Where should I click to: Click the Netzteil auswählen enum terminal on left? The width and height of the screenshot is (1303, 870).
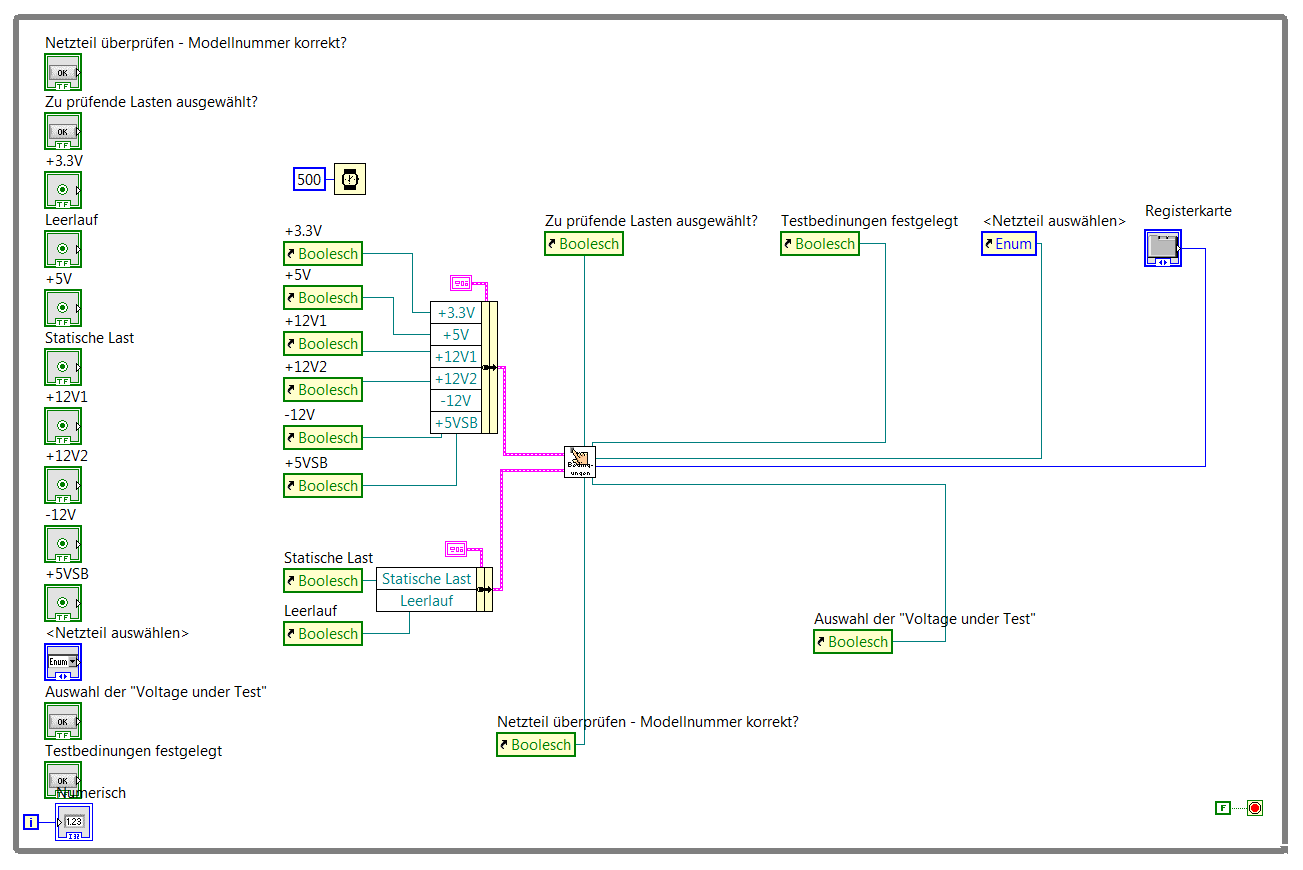63,662
